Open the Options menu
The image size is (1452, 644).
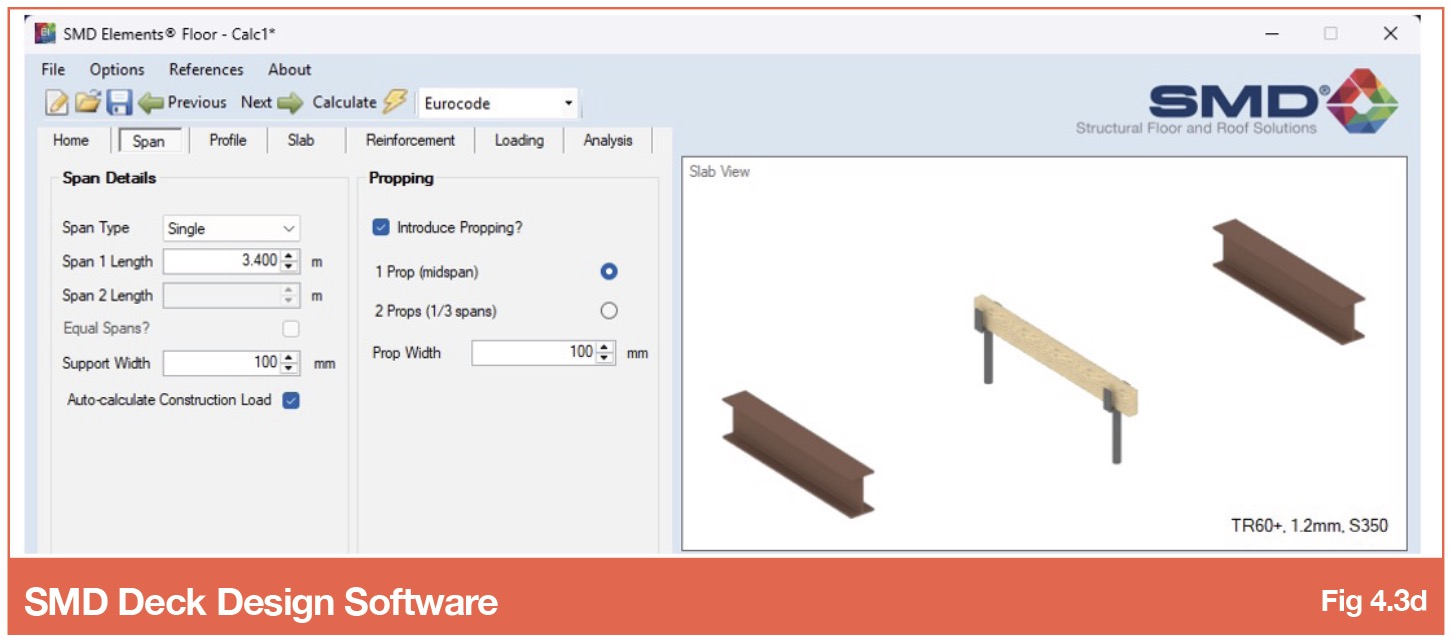click(117, 69)
